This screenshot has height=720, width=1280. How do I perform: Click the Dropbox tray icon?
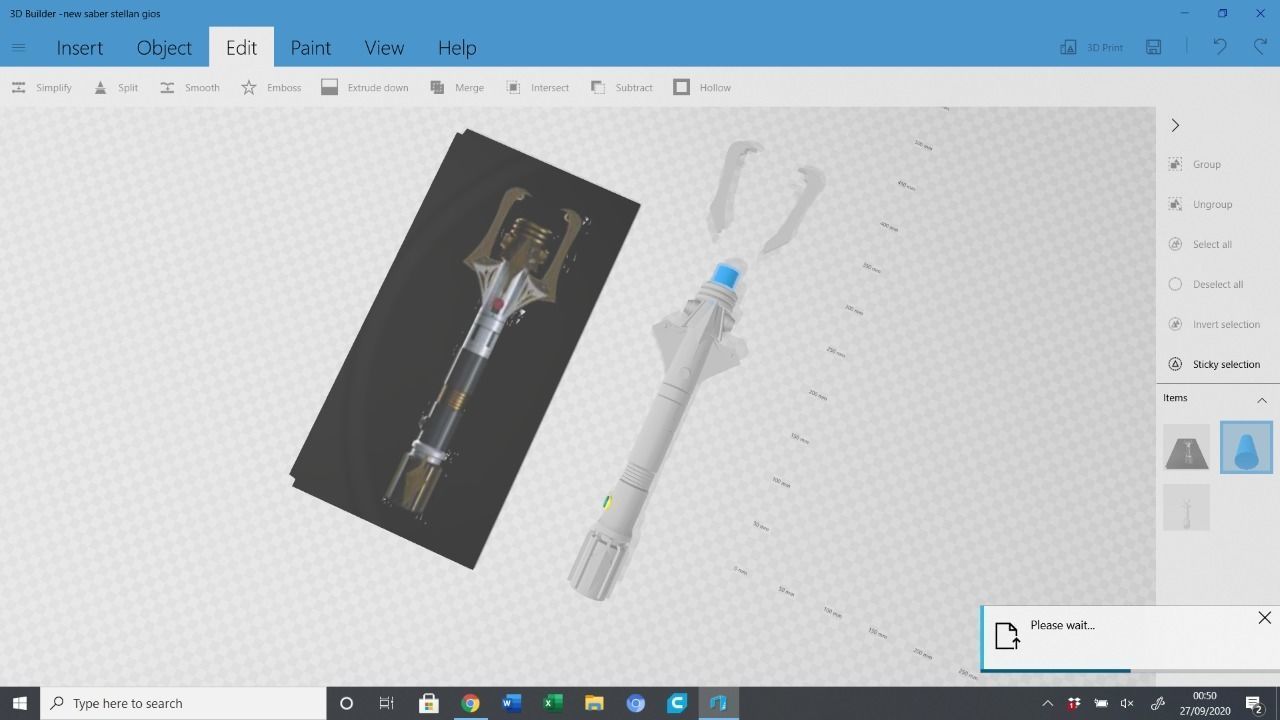[1074, 703]
